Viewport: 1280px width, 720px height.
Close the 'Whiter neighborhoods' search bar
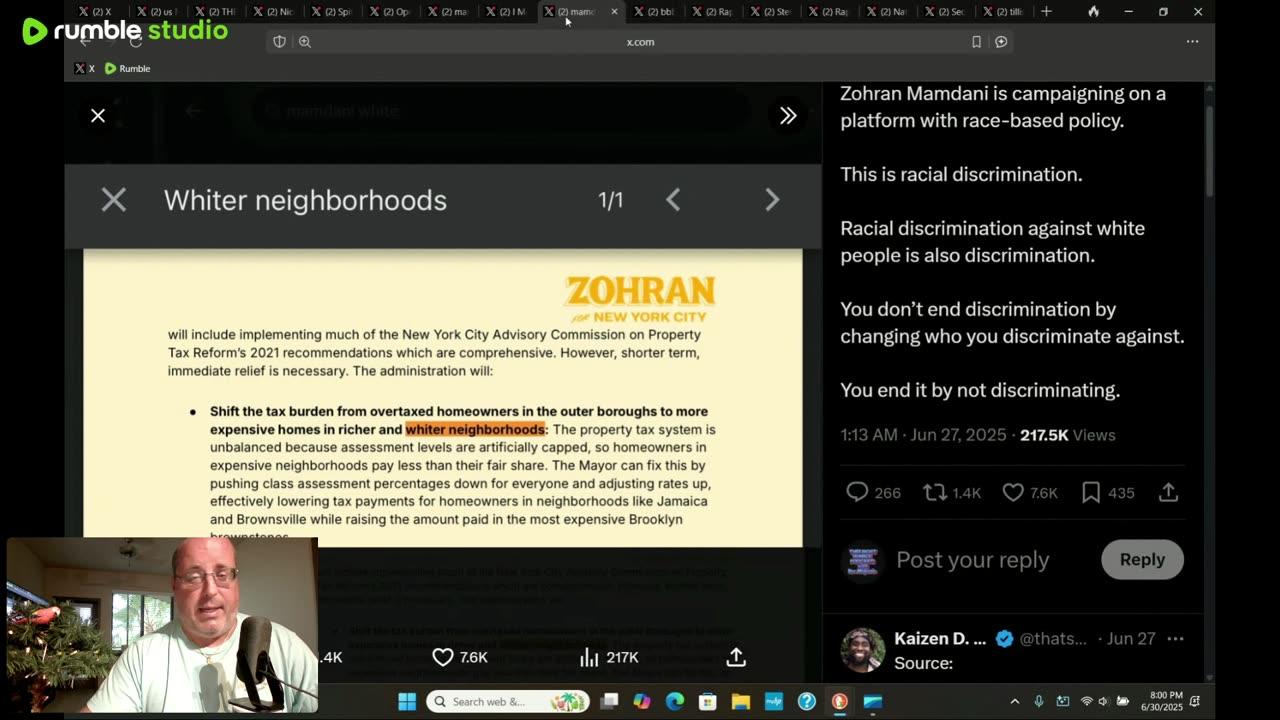point(114,200)
